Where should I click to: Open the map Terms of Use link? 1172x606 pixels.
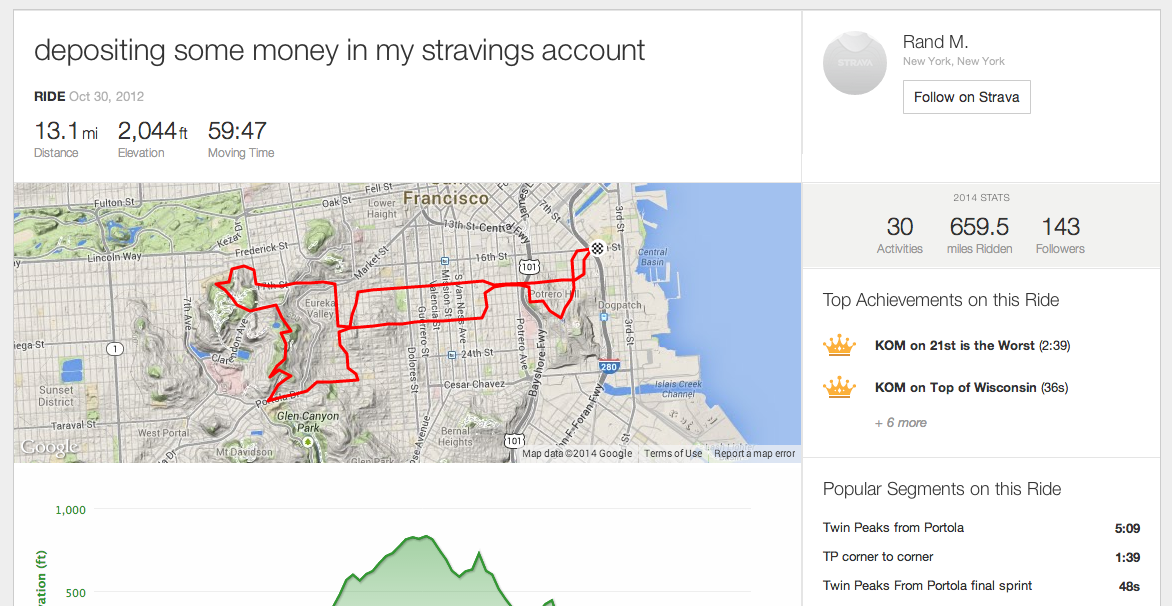click(673, 454)
